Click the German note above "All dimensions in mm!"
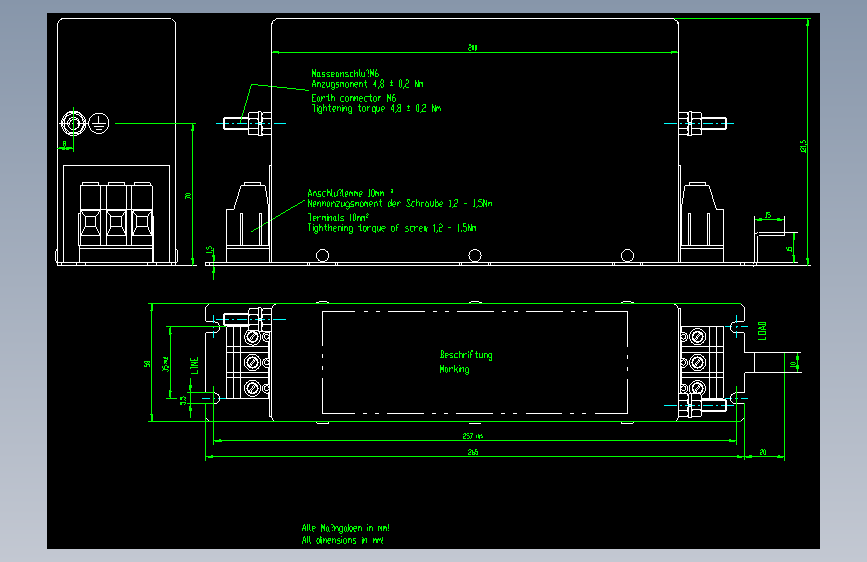867x562 pixels. [x=346, y=528]
